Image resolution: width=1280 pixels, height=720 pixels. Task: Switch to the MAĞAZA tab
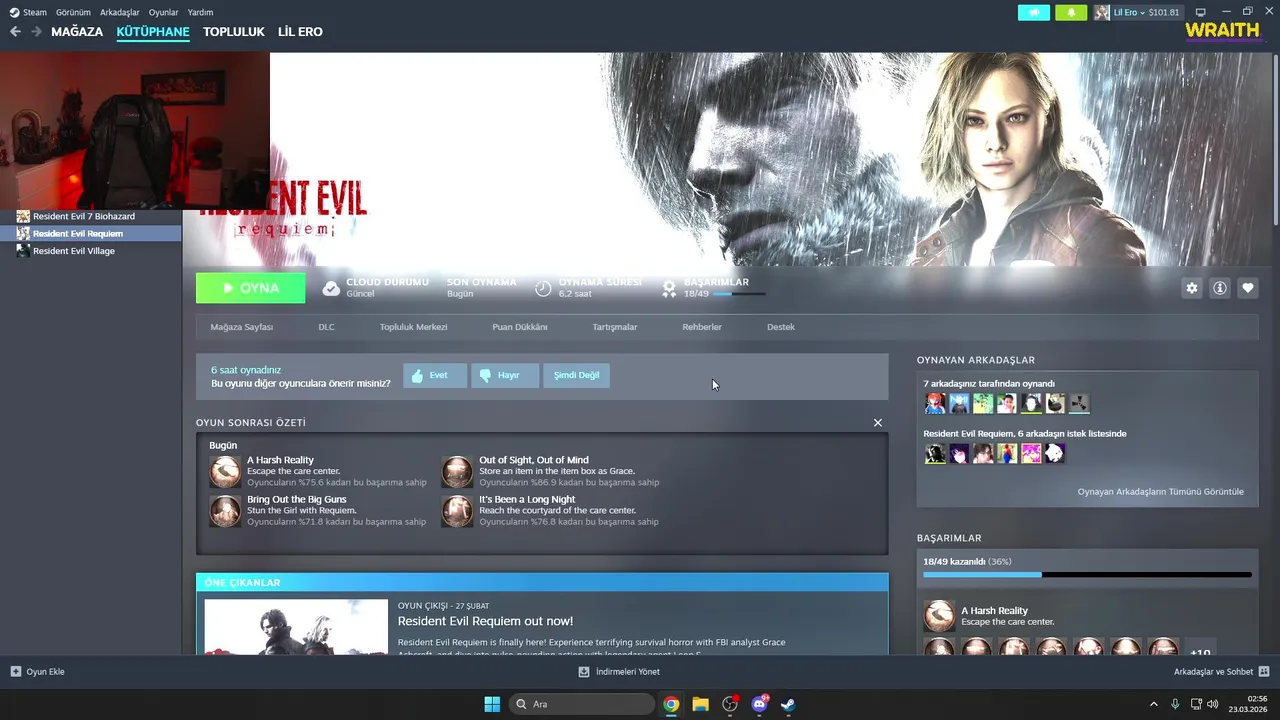(77, 32)
